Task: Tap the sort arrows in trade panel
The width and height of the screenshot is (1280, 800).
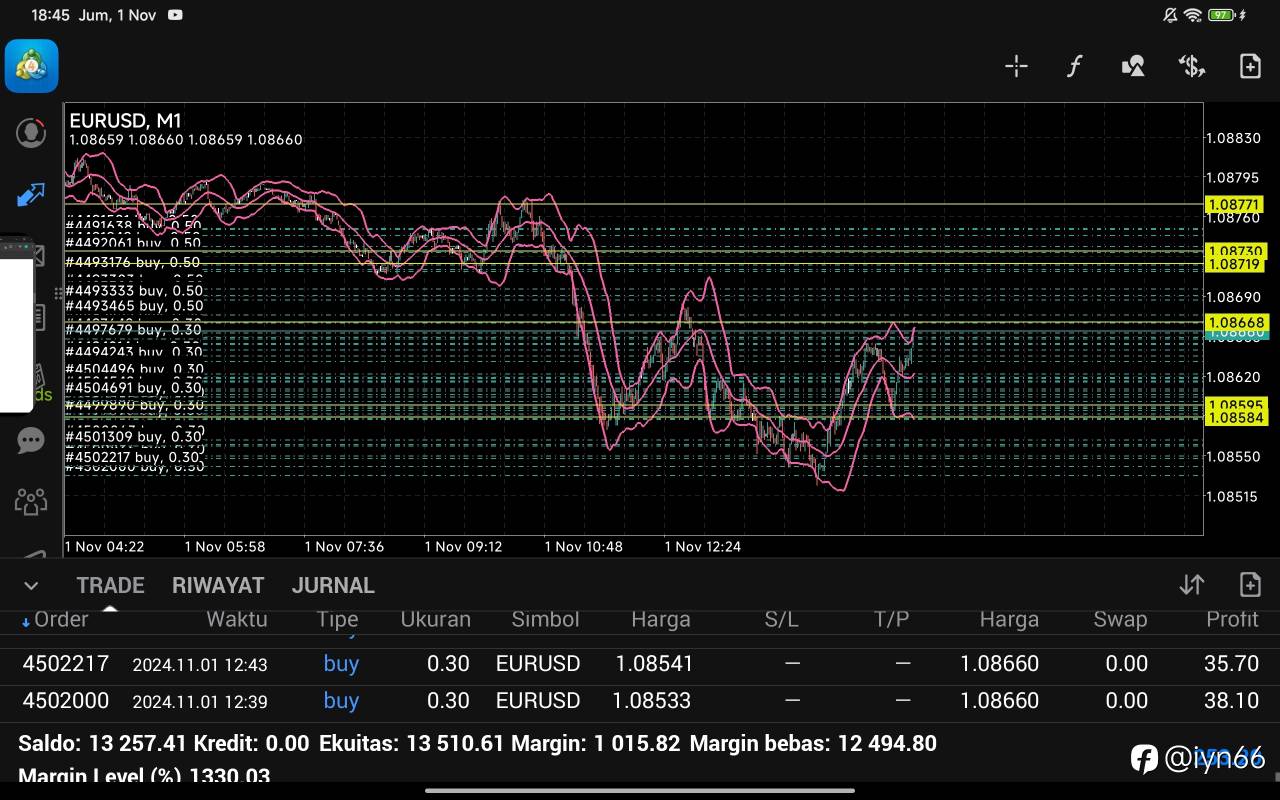Action: click(1191, 585)
